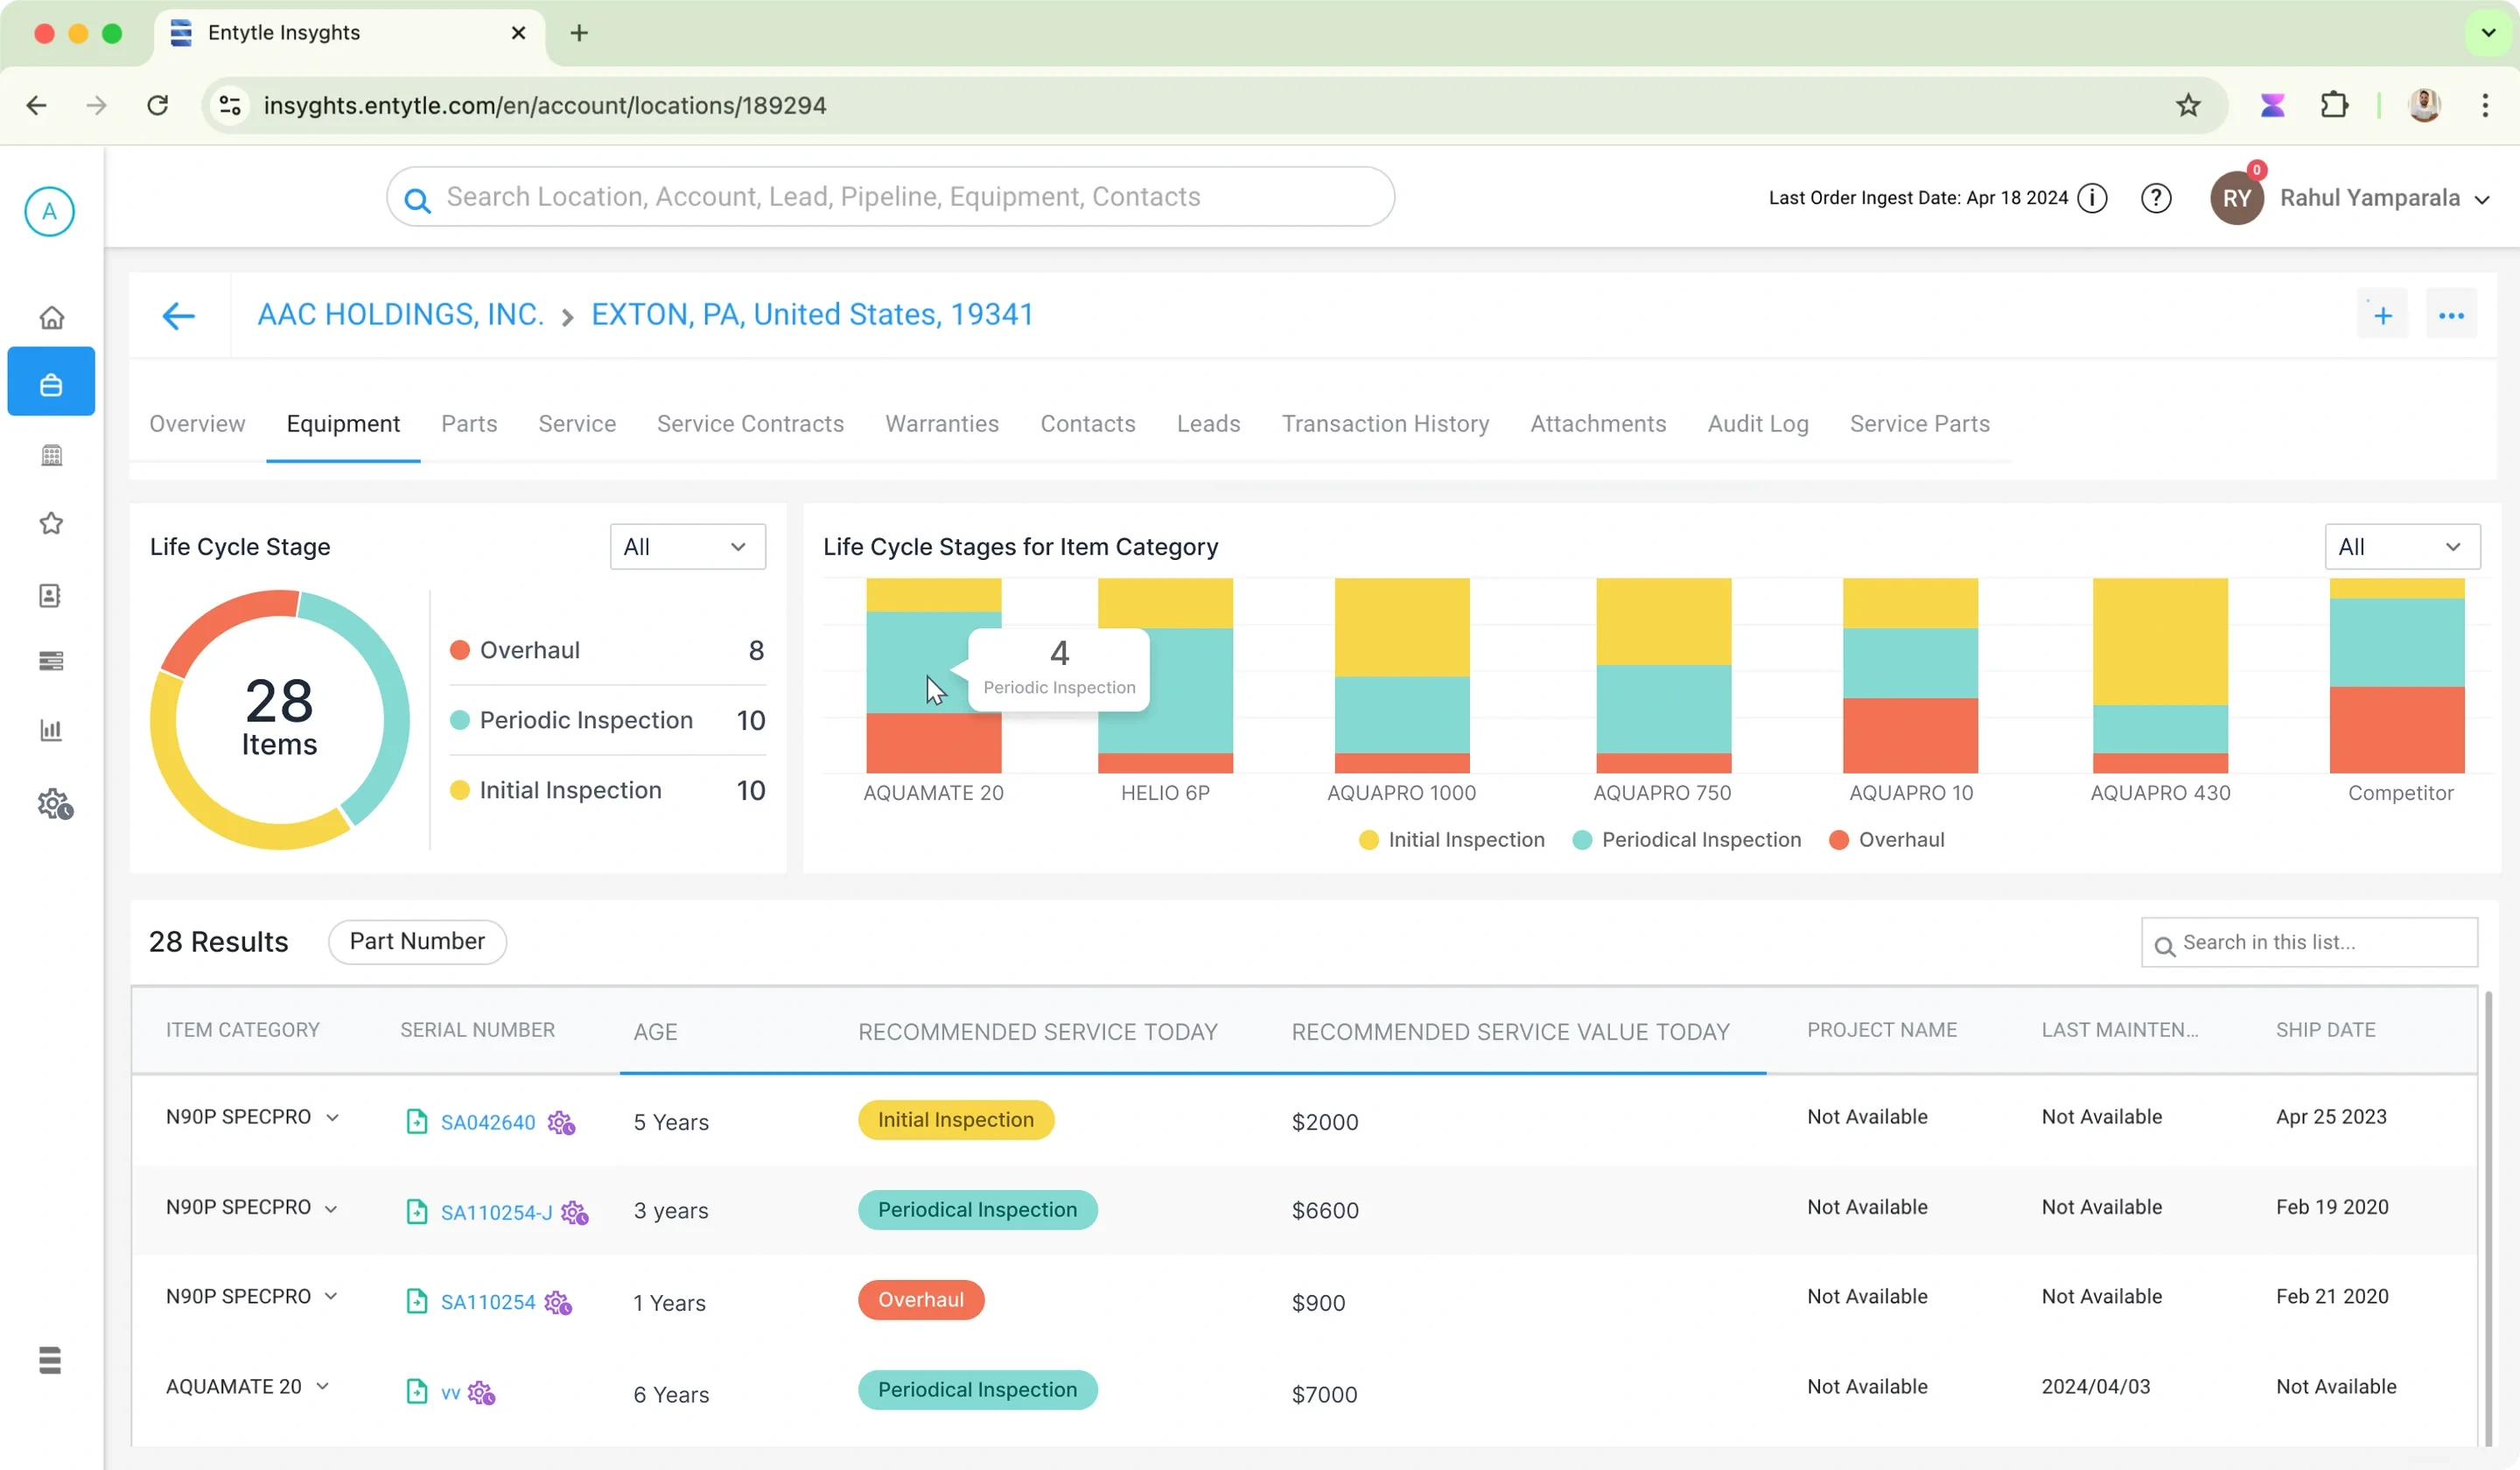Toggle Periodical Inspection legend in bar chart
The image size is (2520, 1470).
[1686, 840]
